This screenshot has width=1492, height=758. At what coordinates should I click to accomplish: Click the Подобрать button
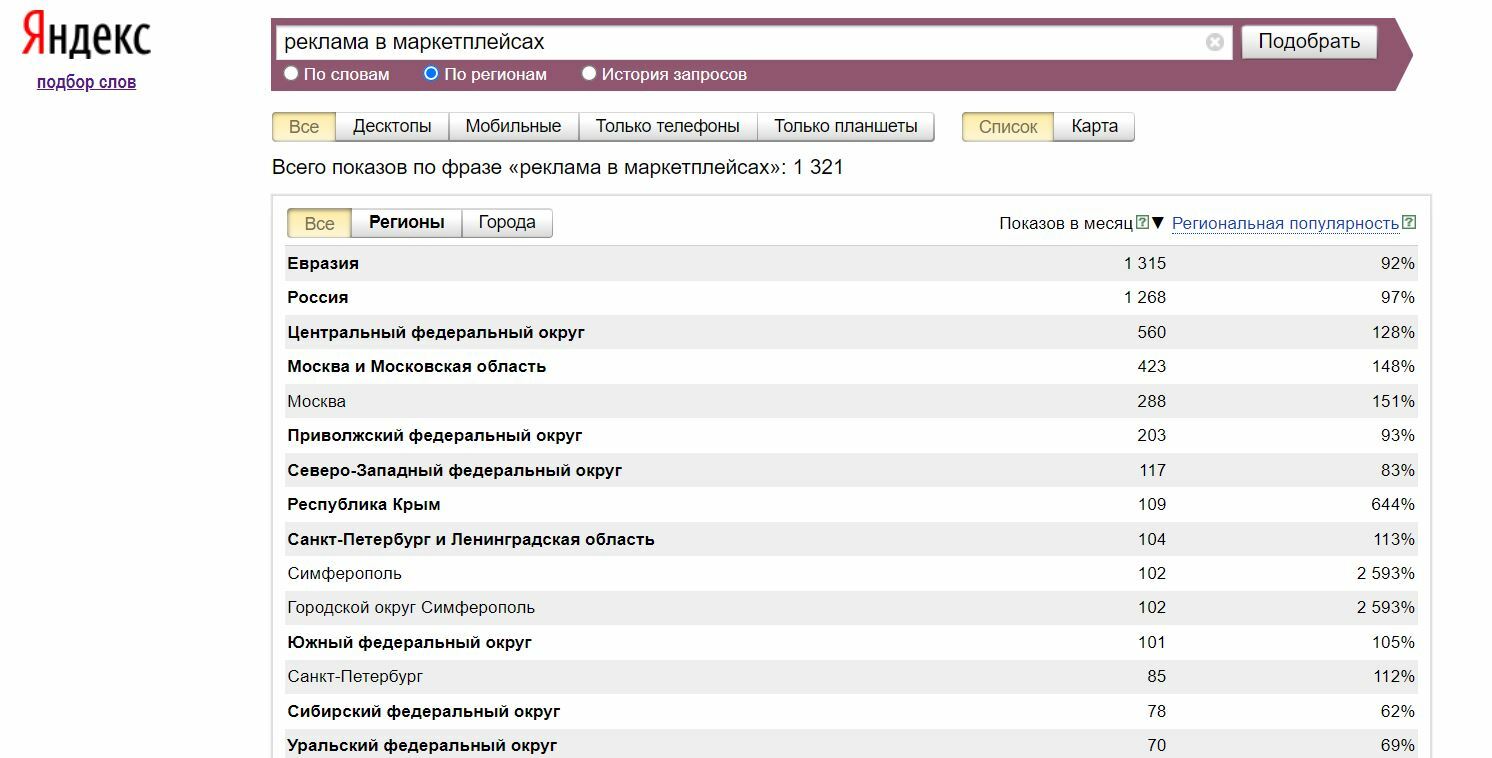[x=1309, y=42]
